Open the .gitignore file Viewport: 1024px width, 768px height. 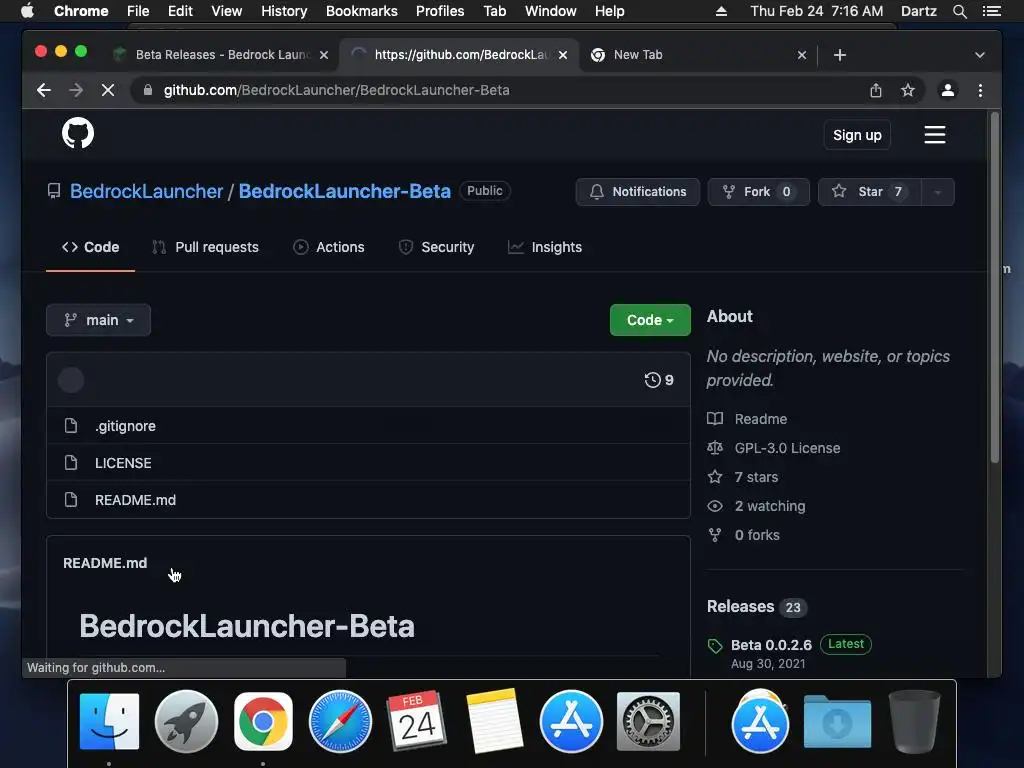(125, 426)
